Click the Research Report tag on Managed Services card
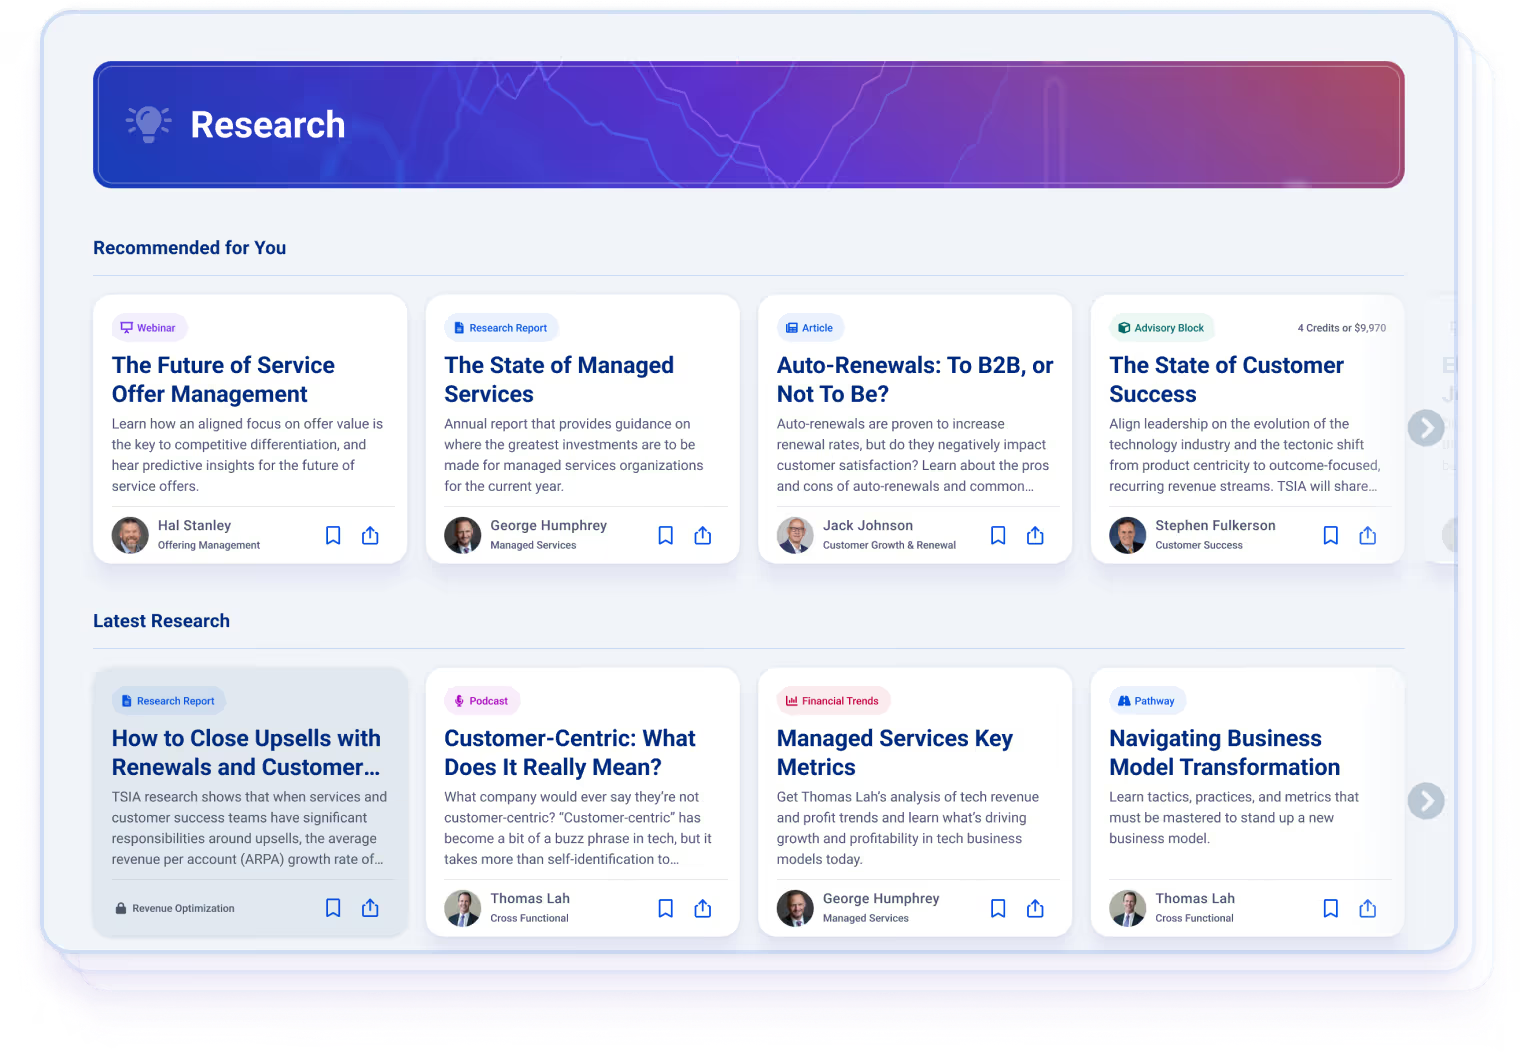The width and height of the screenshot is (1536, 1056). 501,328
